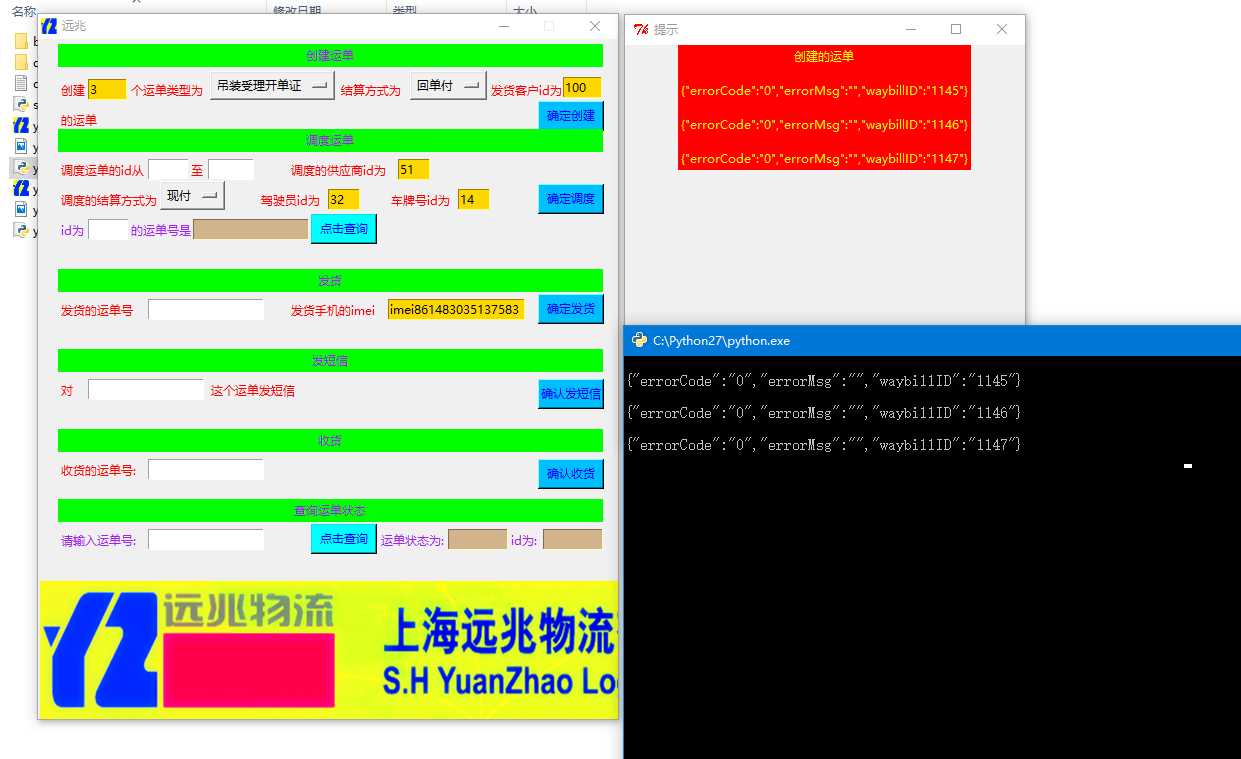Click the Tk feather icon in 提示 window
Viewport: 1241px width, 759px height.
point(641,30)
